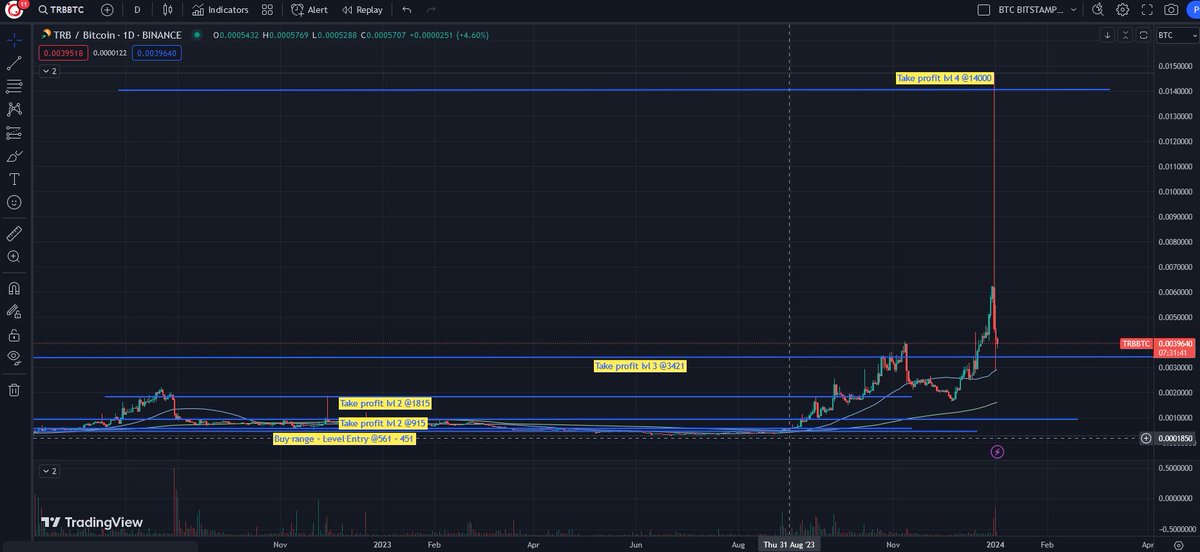The height and width of the screenshot is (552, 1200).
Task: Open user profile avatar
Action: coord(1195,9)
